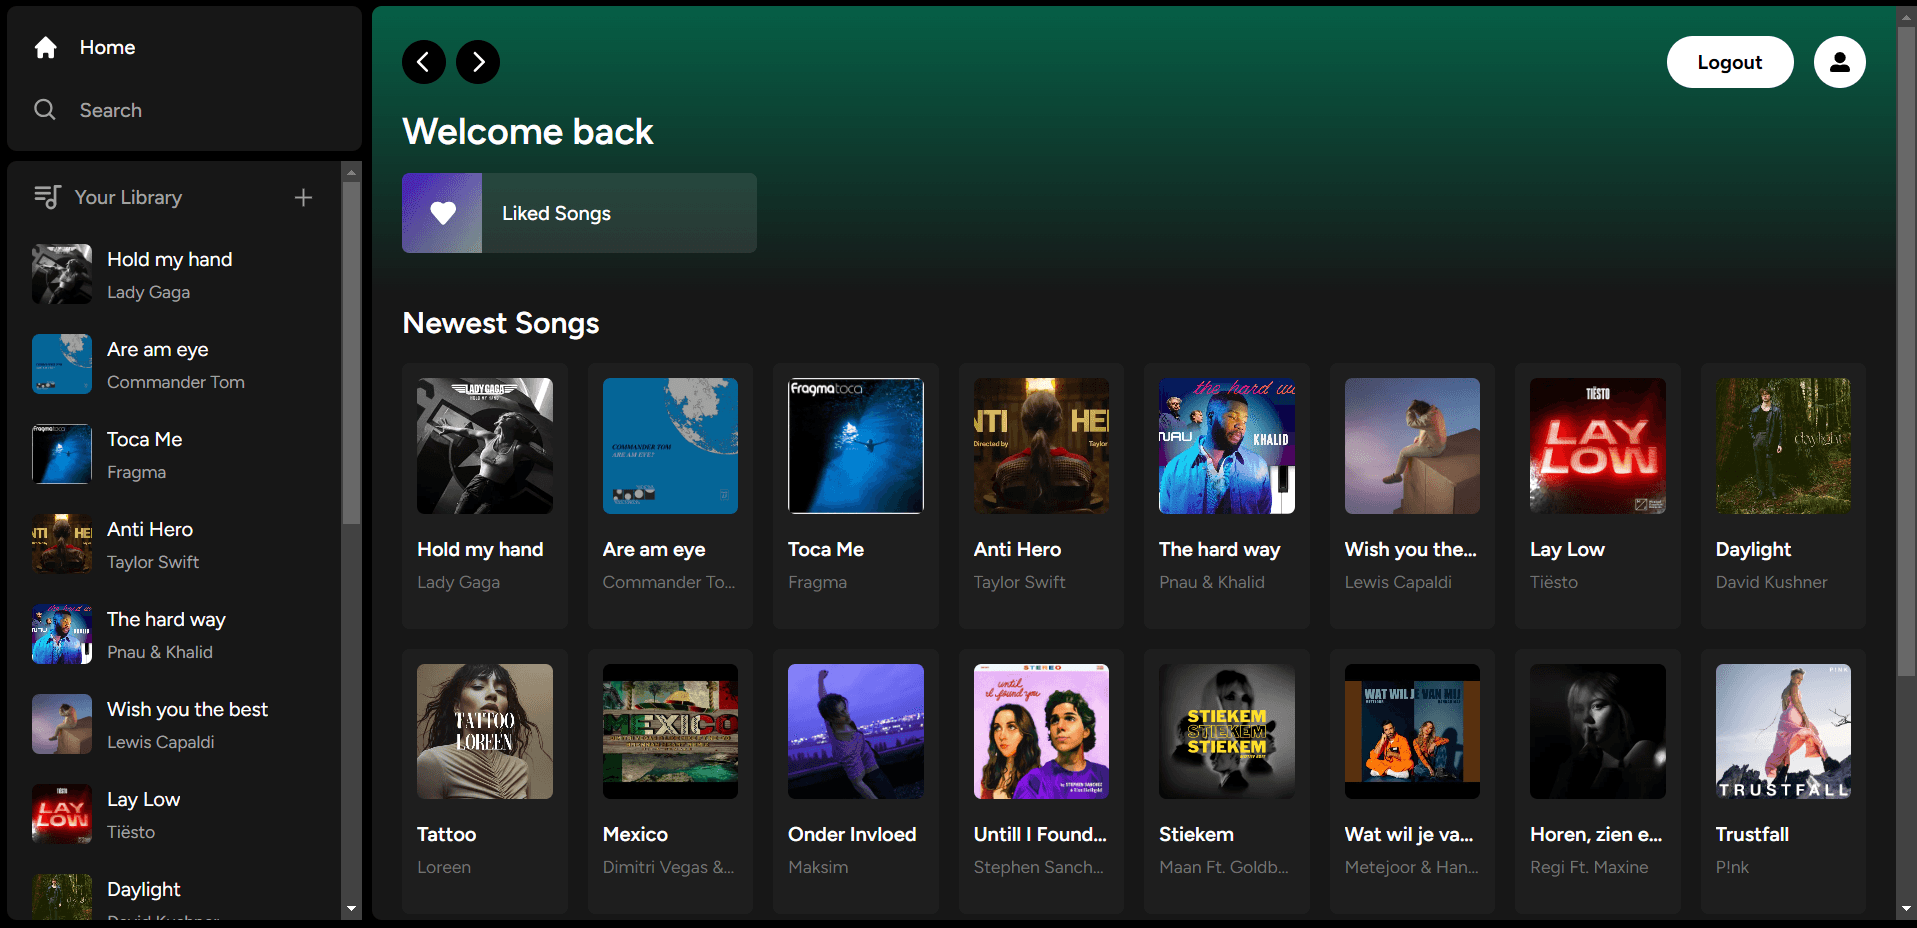
Task: Open Onder Invloed cover card
Action: (856, 731)
